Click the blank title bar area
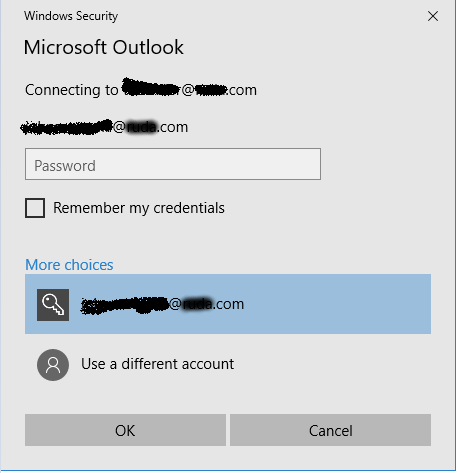The width and height of the screenshot is (458, 473). (267, 16)
